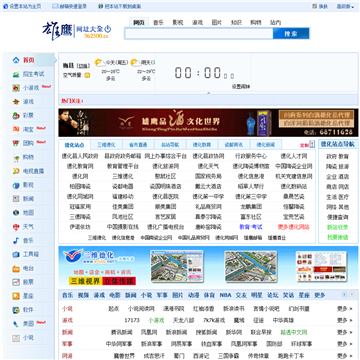Expand 更多 in the 小说 row
Screen dimensions: 360x360
[x=344, y=309]
